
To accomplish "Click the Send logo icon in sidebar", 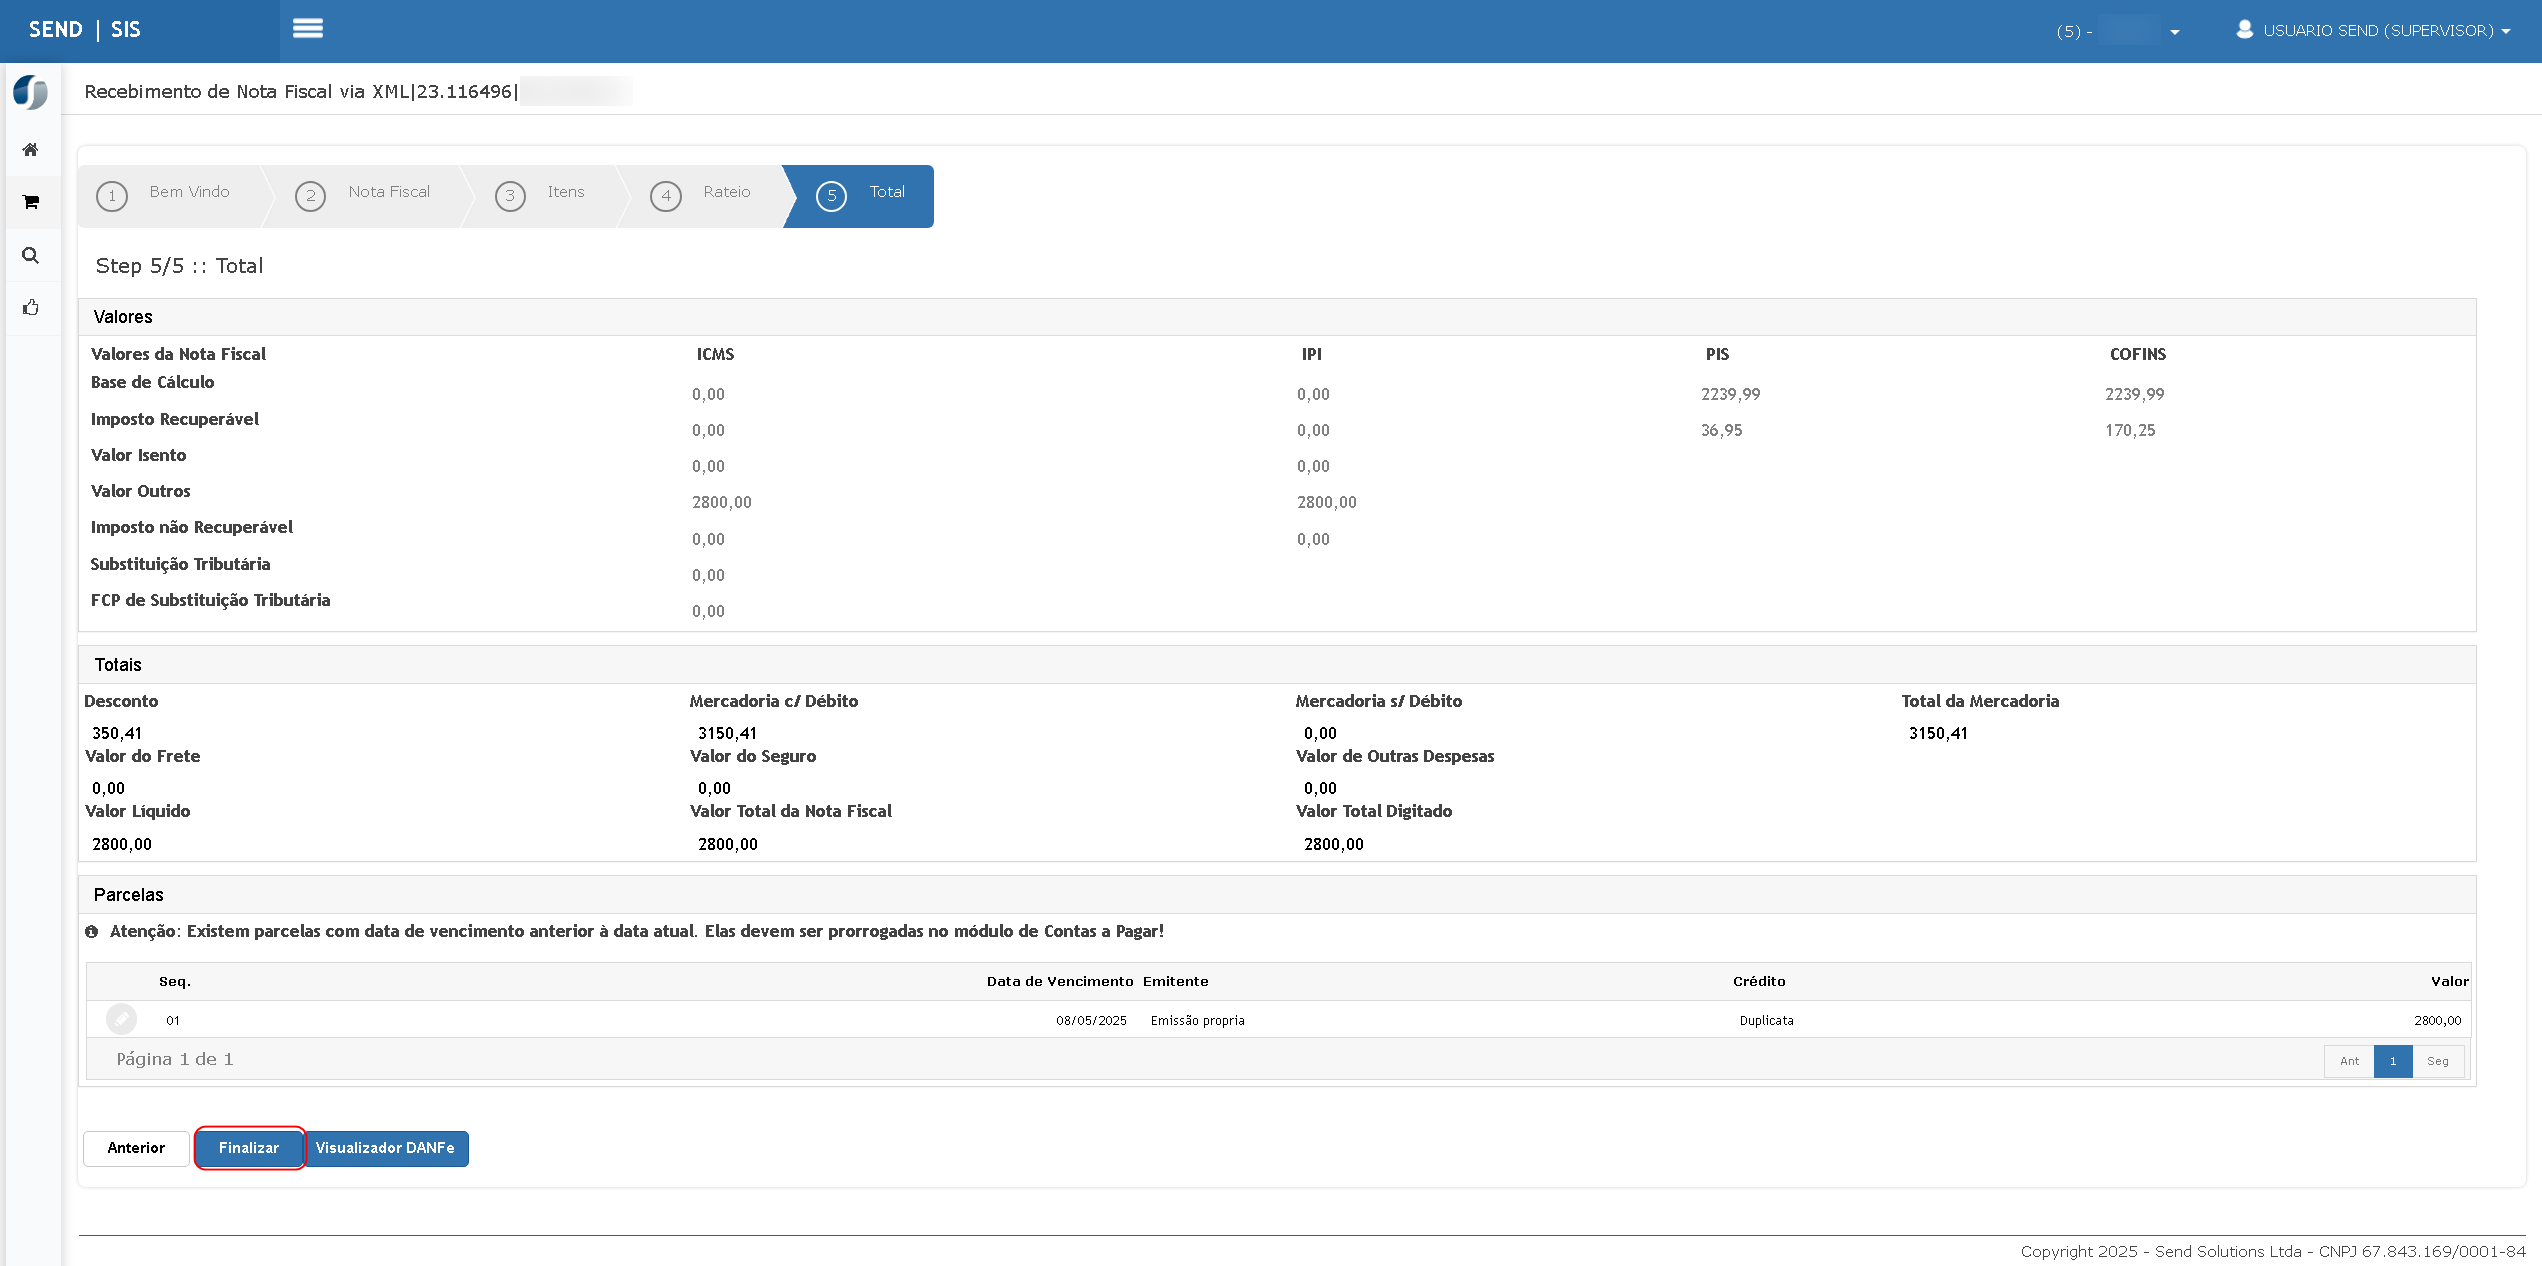I will tap(31, 92).
